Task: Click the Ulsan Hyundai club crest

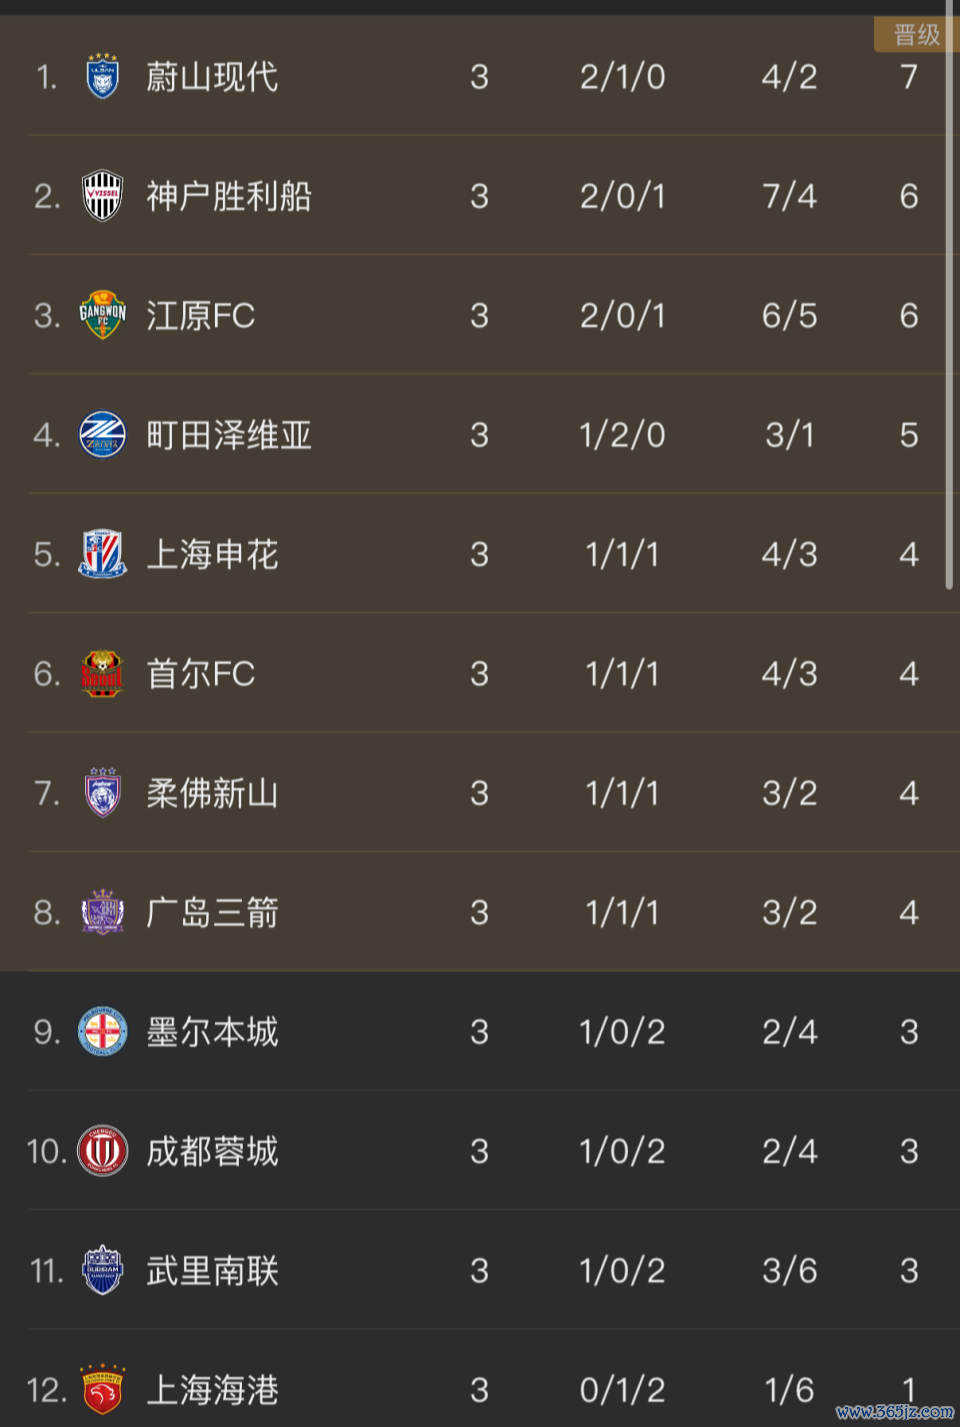Action: point(103,77)
